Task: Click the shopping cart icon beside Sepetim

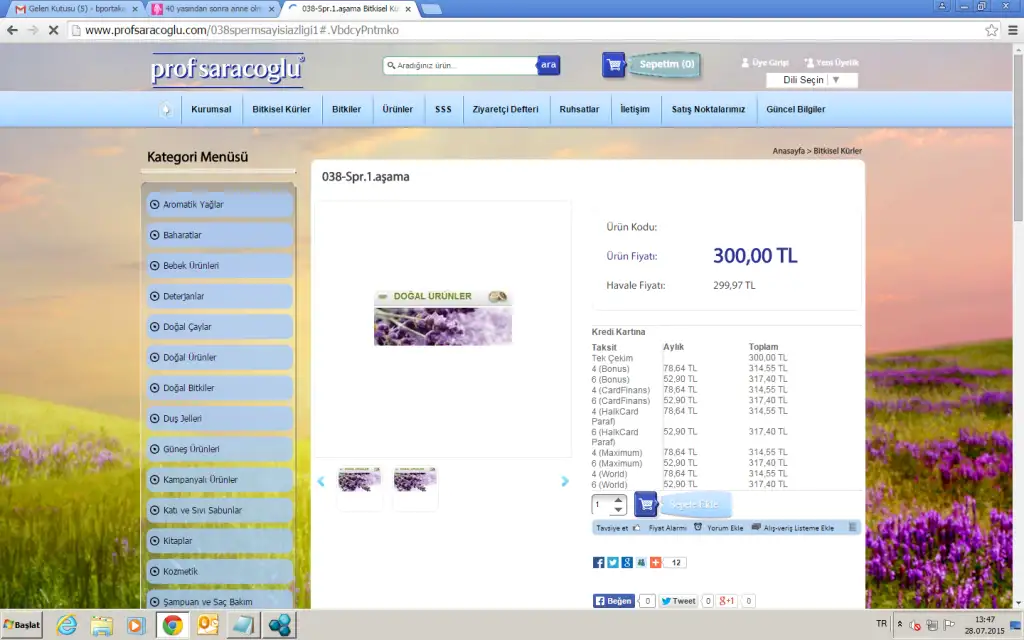Action: point(614,65)
